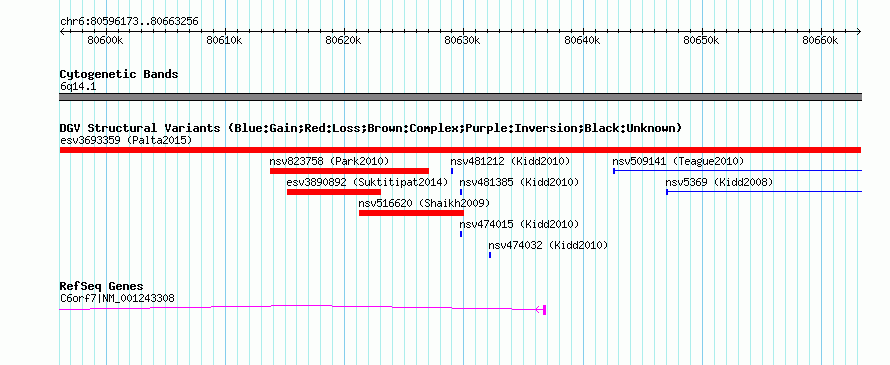Click the C6orf7|NM_001243308 gene label

pos(117,298)
